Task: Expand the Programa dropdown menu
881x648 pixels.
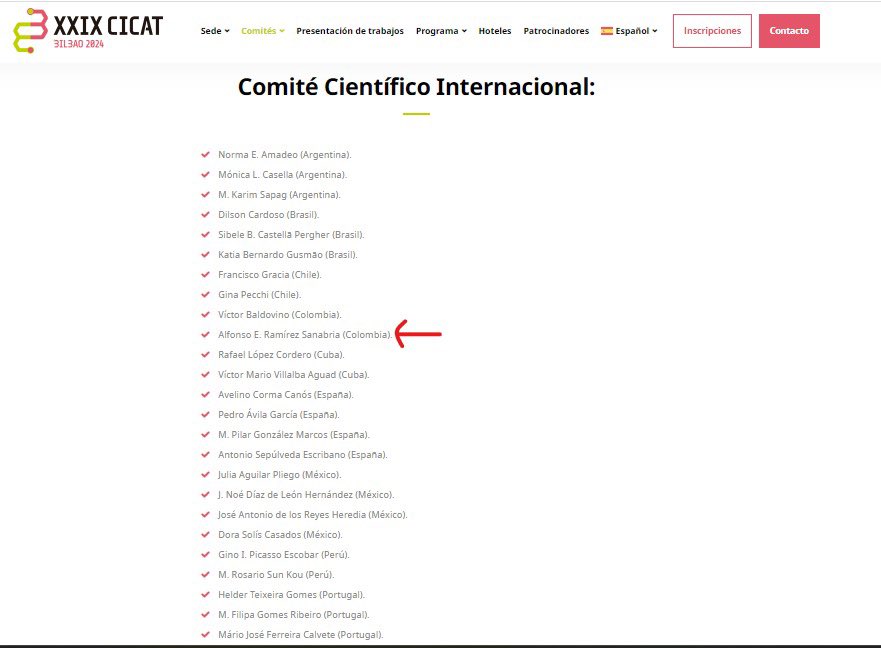Action: click(441, 31)
